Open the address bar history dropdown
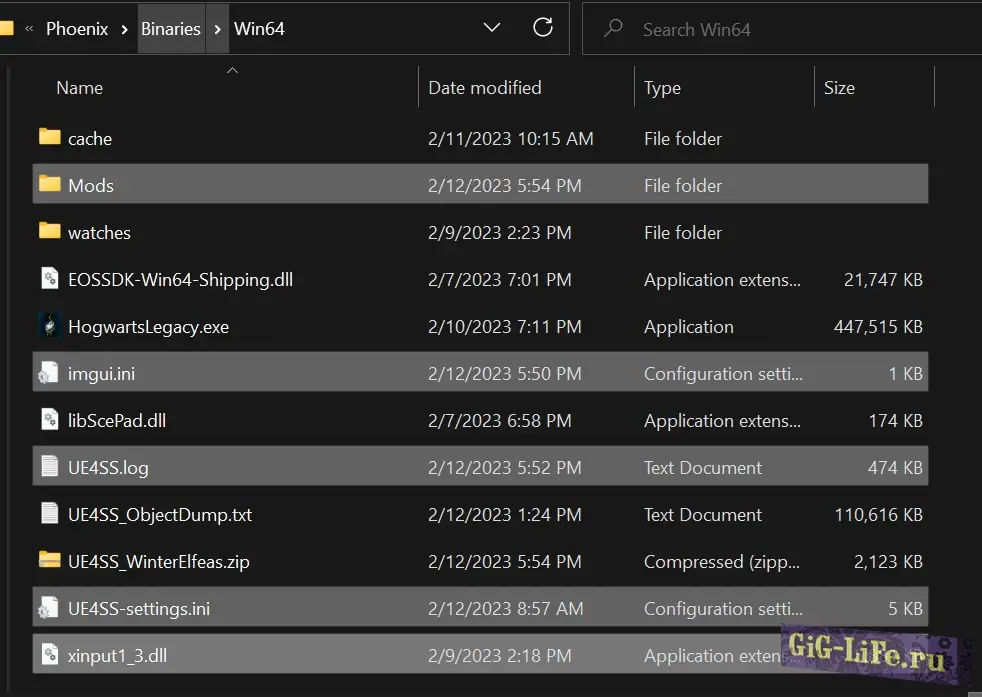Image resolution: width=982 pixels, height=697 pixels. (x=492, y=28)
